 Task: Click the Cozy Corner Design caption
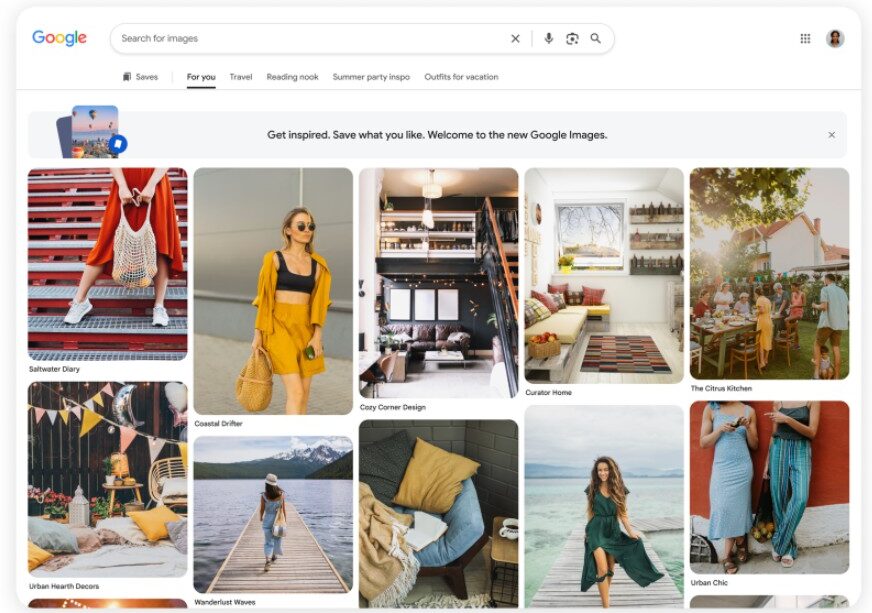pos(393,407)
